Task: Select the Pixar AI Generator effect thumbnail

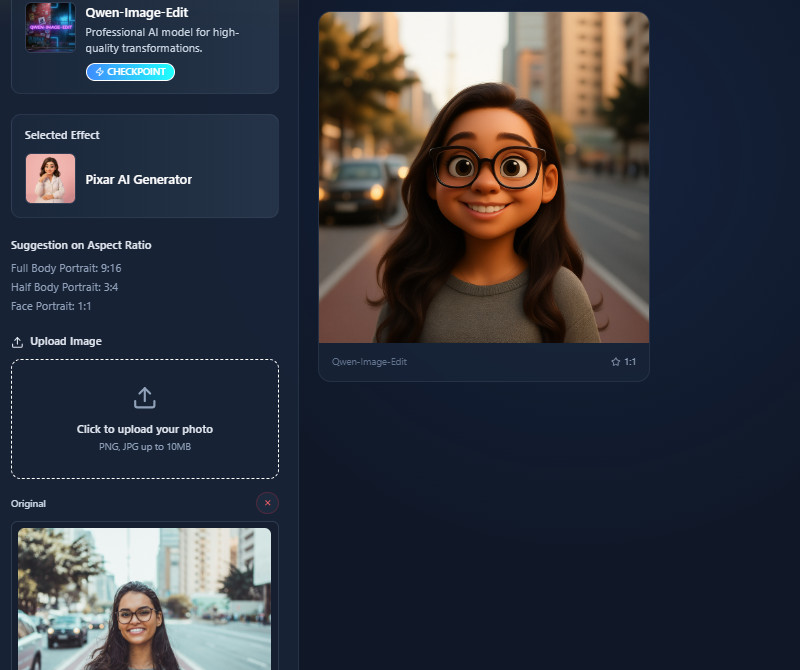Action: point(50,179)
